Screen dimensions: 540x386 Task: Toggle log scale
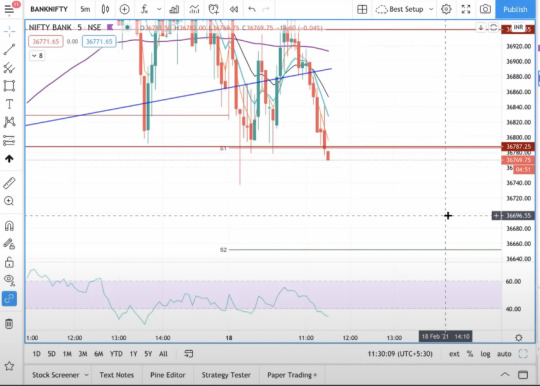coord(485,354)
